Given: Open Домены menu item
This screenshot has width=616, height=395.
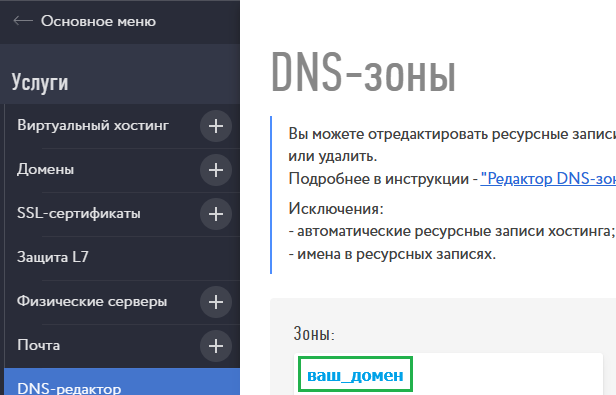Looking at the screenshot, I should pos(45,169).
